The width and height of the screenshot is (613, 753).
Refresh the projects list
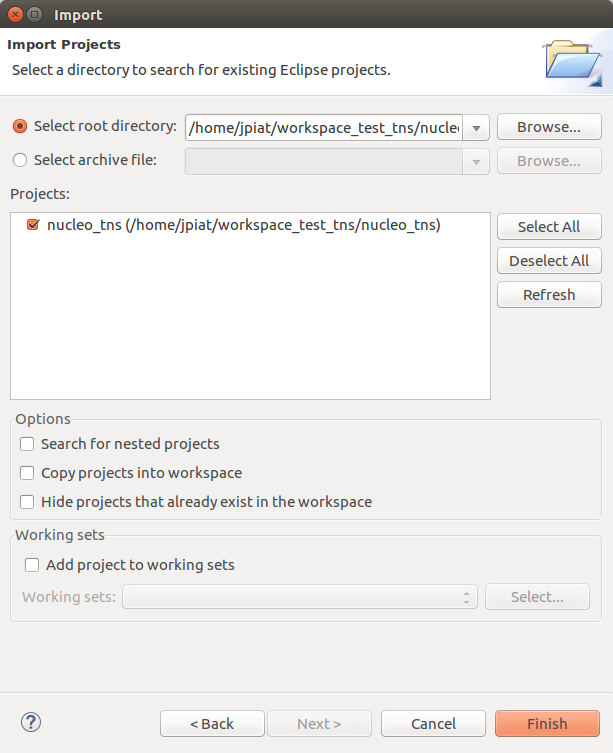click(549, 295)
